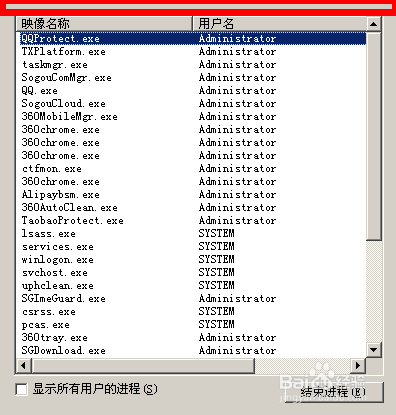Click Administrator in the TXPlatform.exe row

[237, 52]
